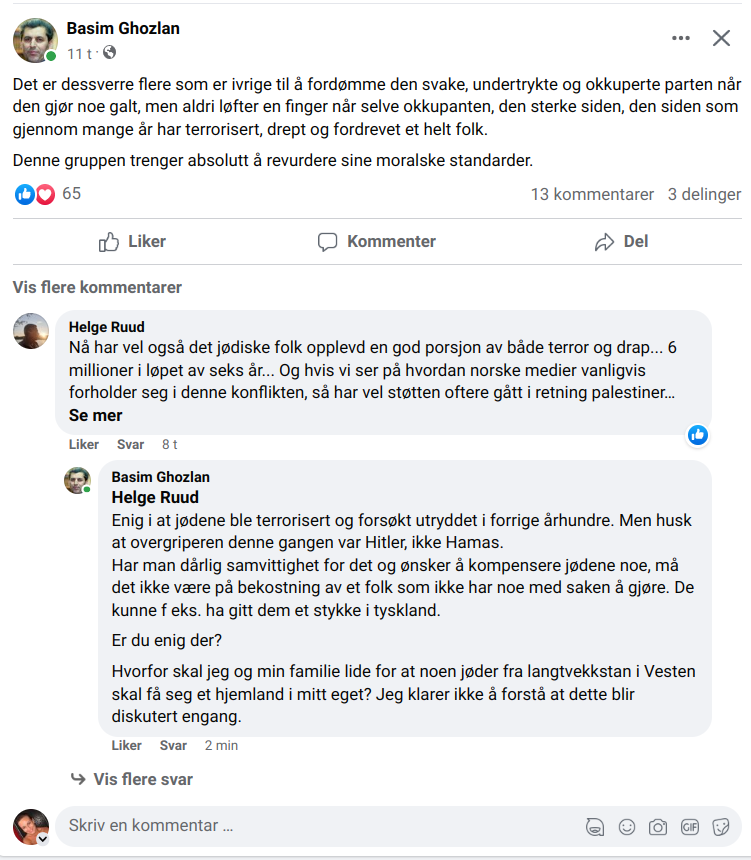
Task: Click the Kommenter speech bubble button
Action: pyautogui.click(x=376, y=241)
